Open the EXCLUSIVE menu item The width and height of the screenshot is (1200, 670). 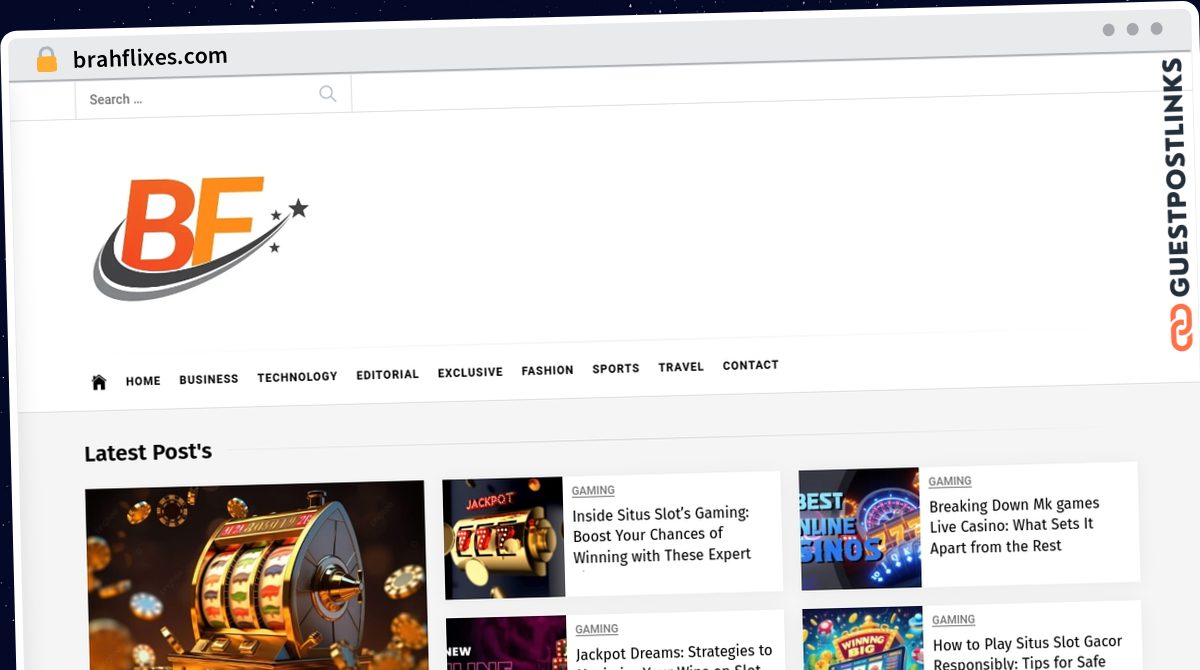coord(470,372)
